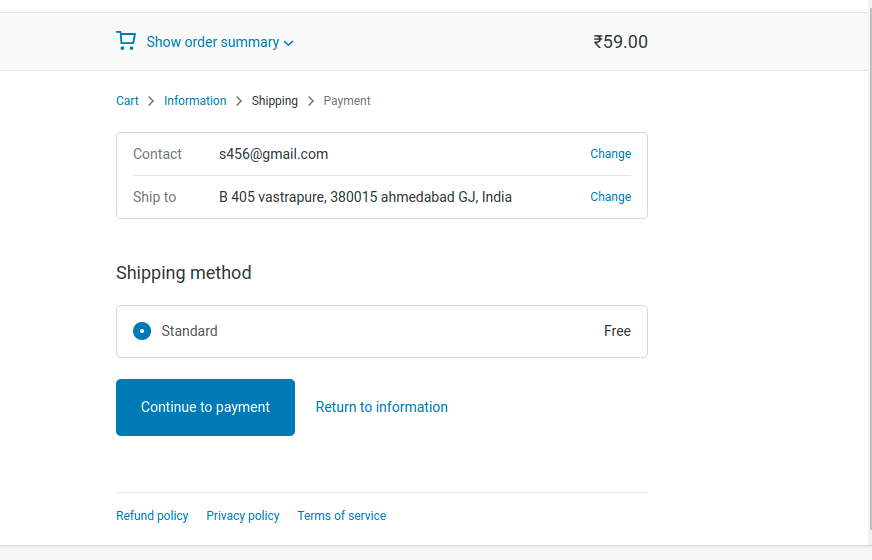
Task: Select the Shipping breadcrumb step
Action: tap(275, 101)
